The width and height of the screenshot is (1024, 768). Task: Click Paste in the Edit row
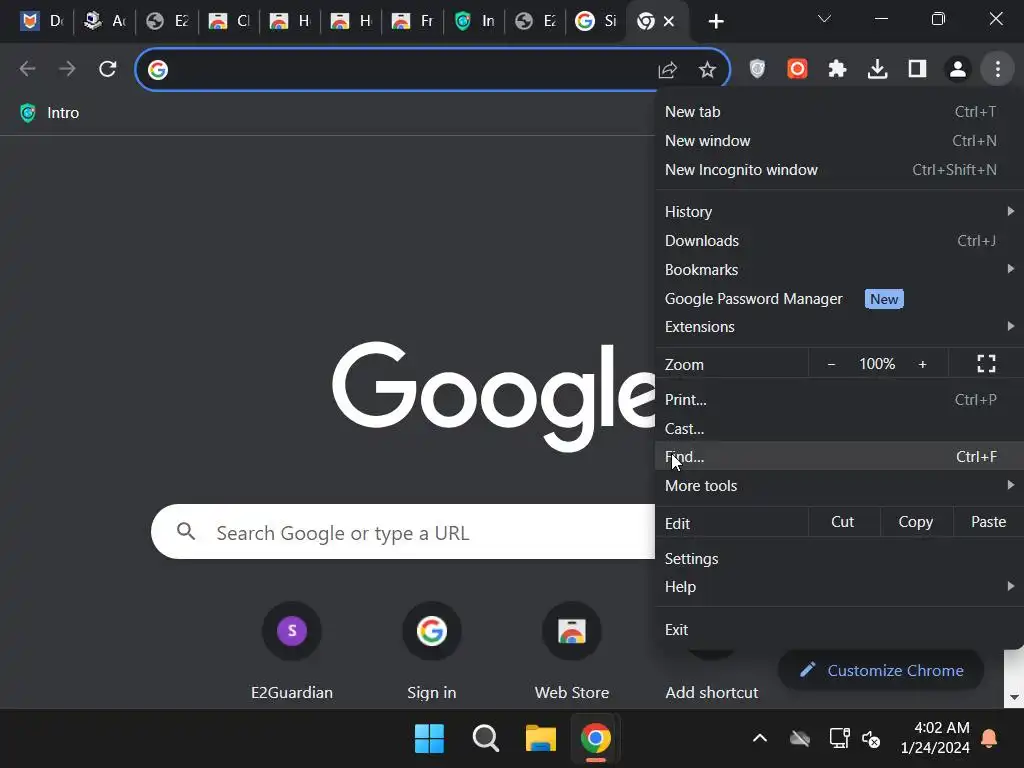click(988, 522)
